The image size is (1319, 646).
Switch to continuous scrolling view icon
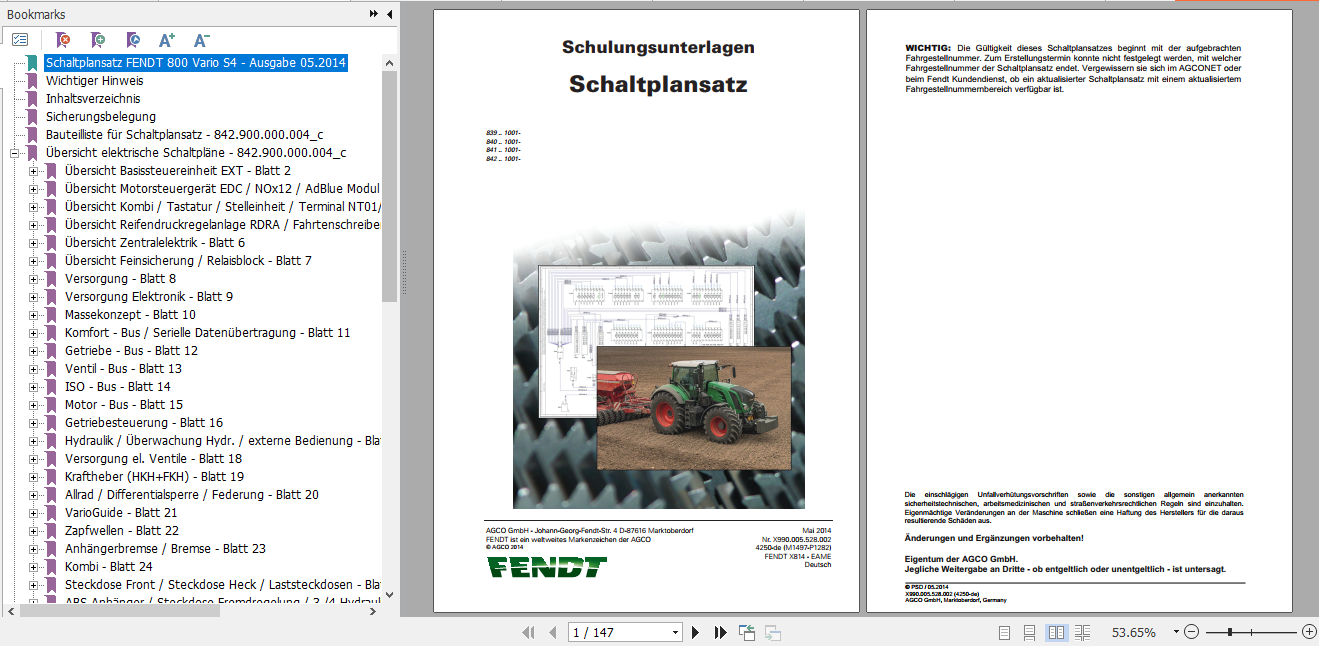tap(1029, 632)
